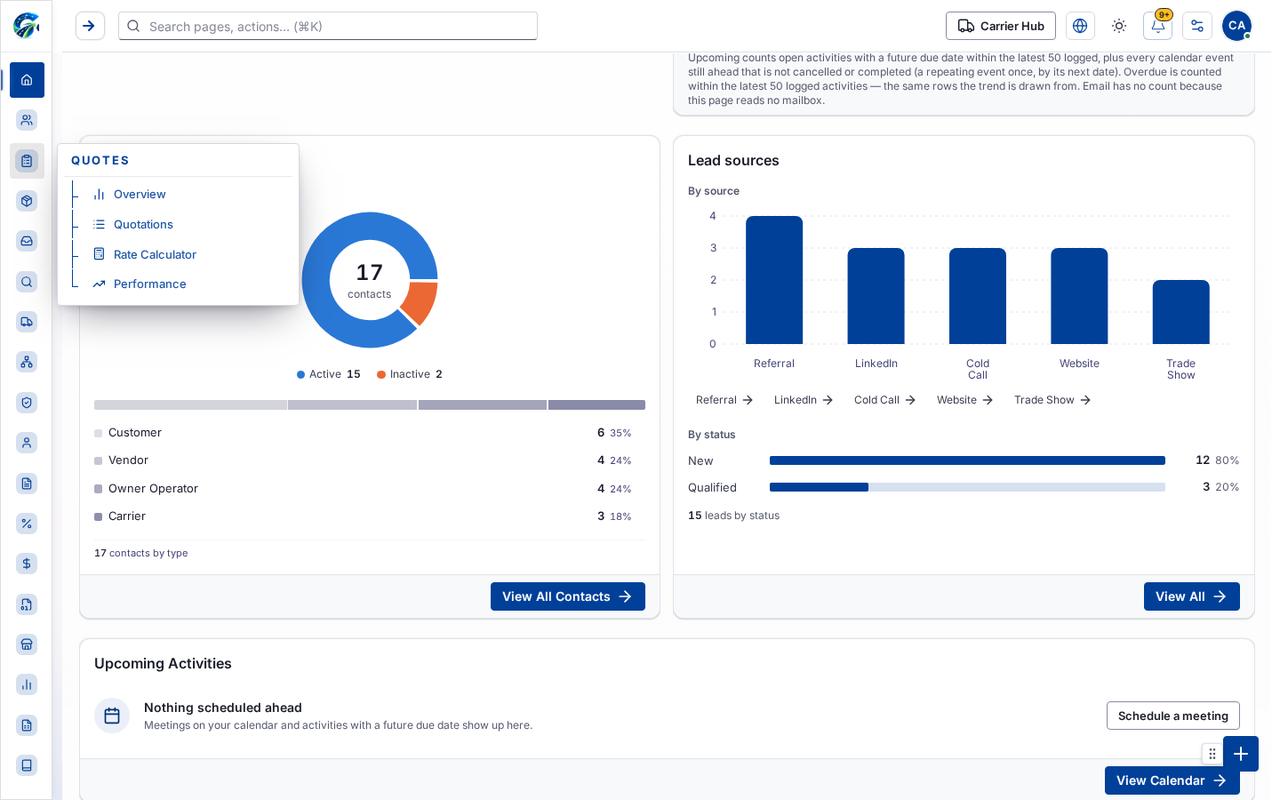Click the drag handle beside the plus button

click(x=1212, y=754)
